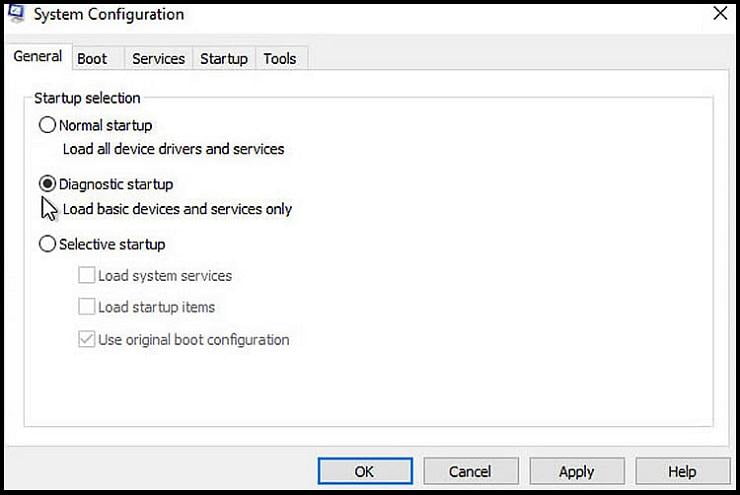Click the System Configuration title bar icon
This screenshot has width=740, height=495.
pyautogui.click(x=16, y=13)
